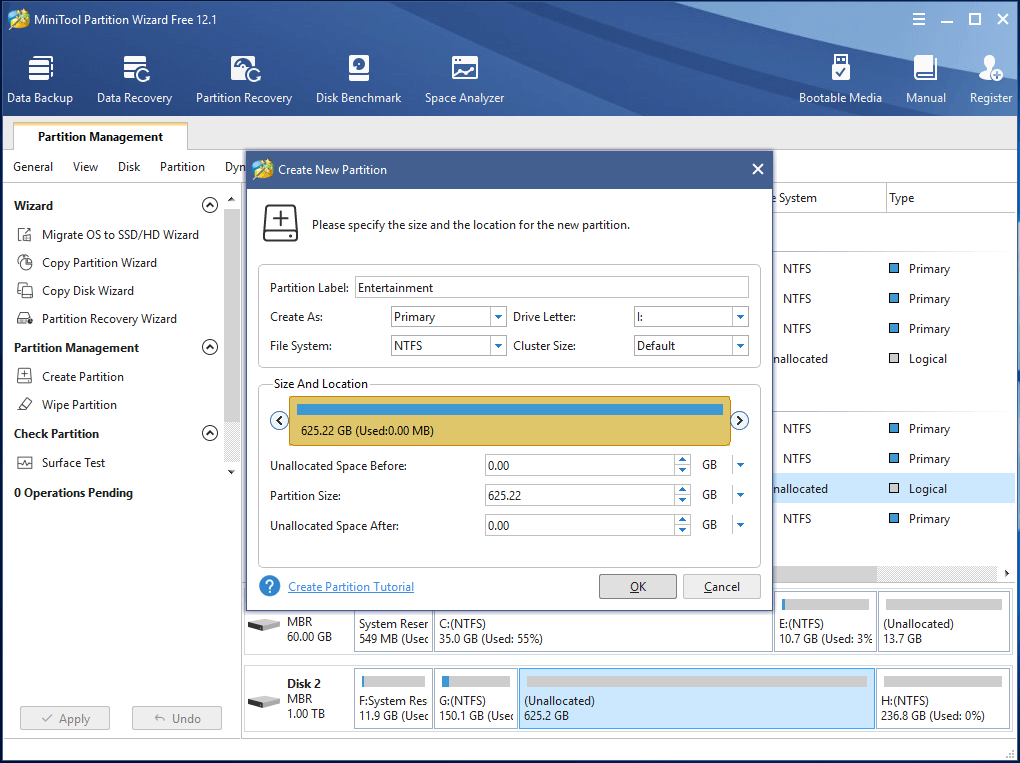Open the Register option
The height and width of the screenshot is (763, 1020).
[991, 79]
